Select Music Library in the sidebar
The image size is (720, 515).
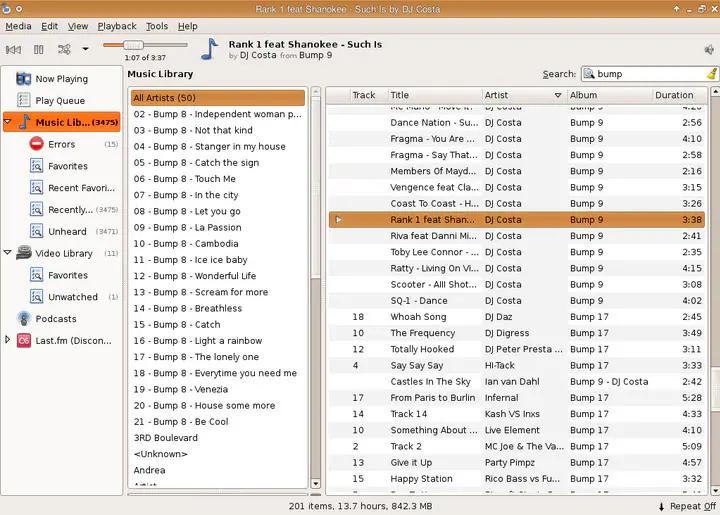(x=62, y=122)
